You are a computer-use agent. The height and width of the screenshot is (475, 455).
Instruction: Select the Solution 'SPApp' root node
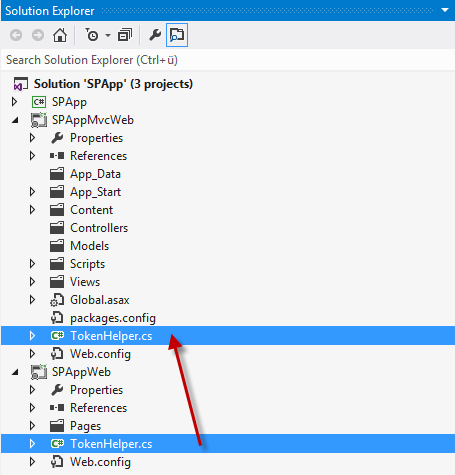[x=113, y=84]
